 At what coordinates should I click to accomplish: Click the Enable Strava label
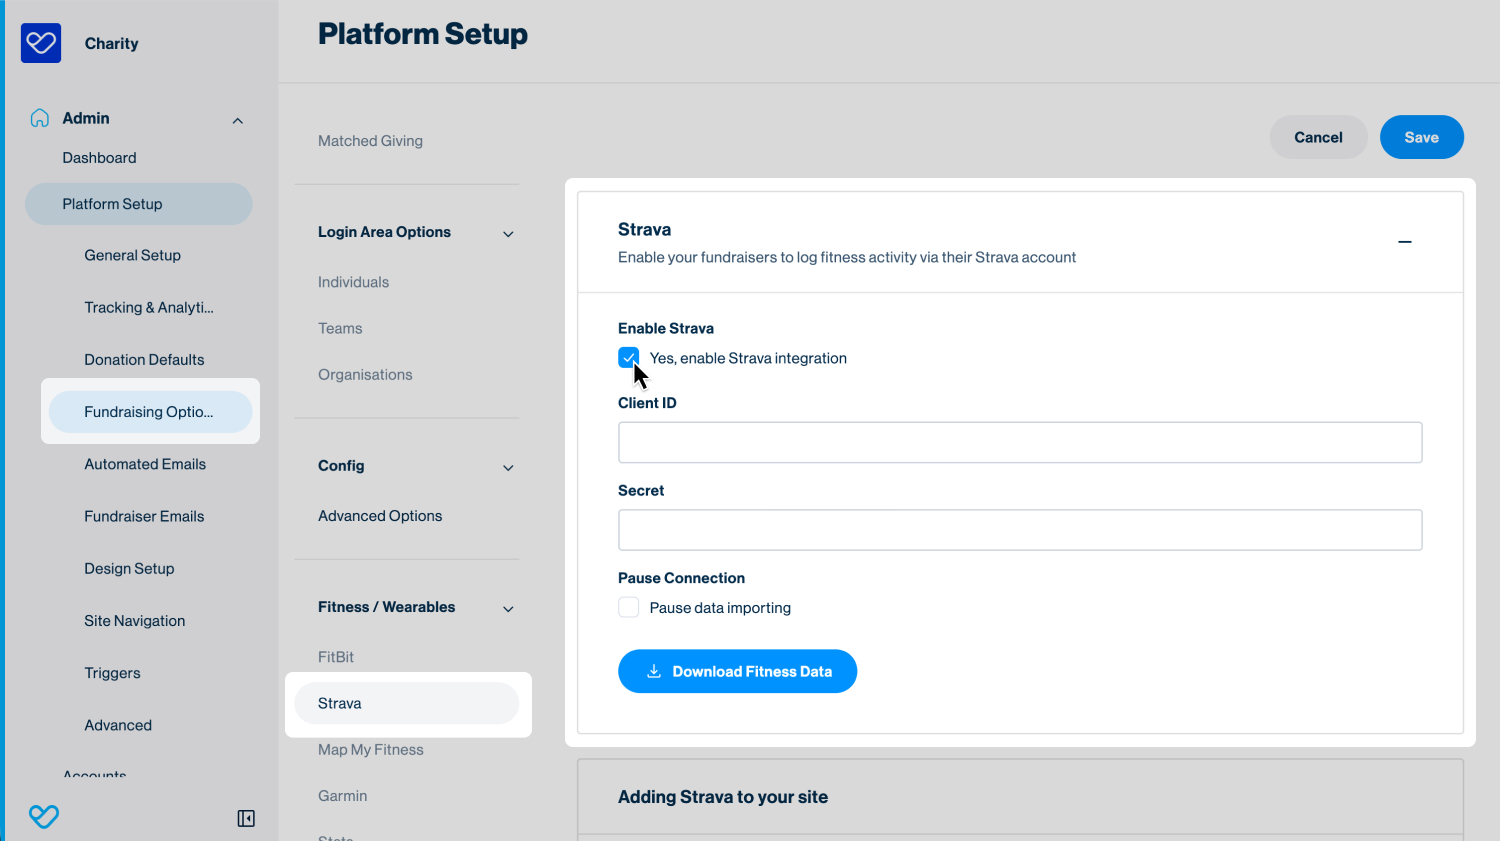[x=666, y=328]
